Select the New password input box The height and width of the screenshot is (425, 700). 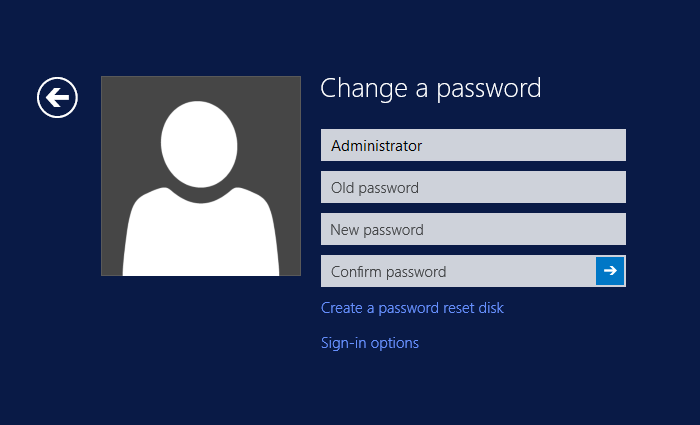point(473,229)
